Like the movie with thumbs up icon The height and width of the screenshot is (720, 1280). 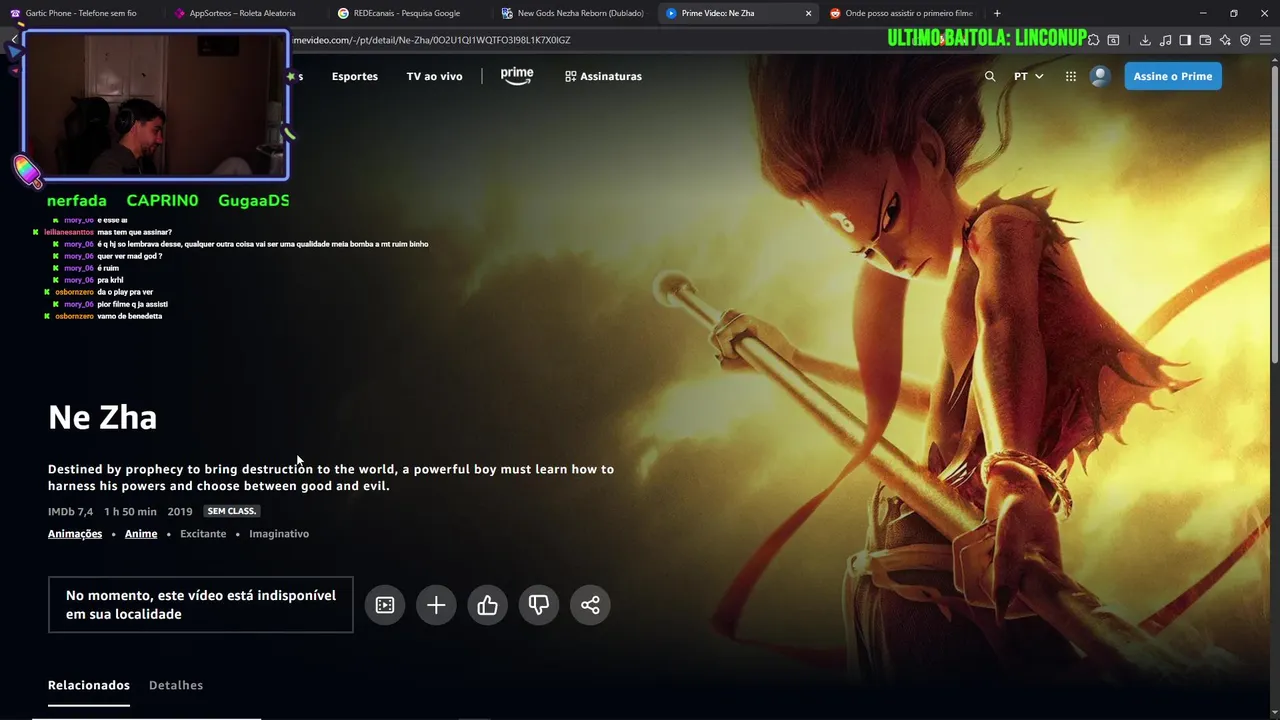[488, 605]
